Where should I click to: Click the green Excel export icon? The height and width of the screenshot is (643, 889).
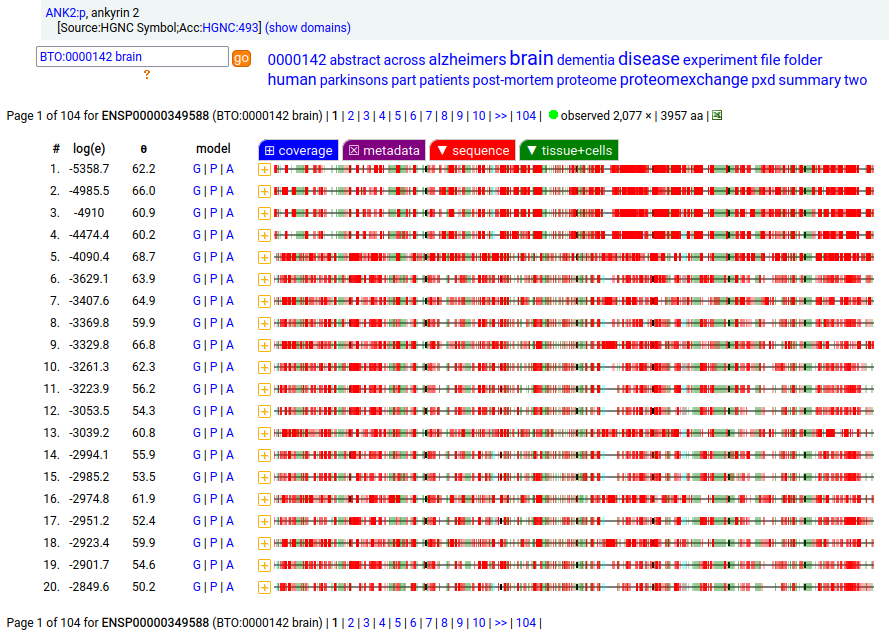coord(717,116)
